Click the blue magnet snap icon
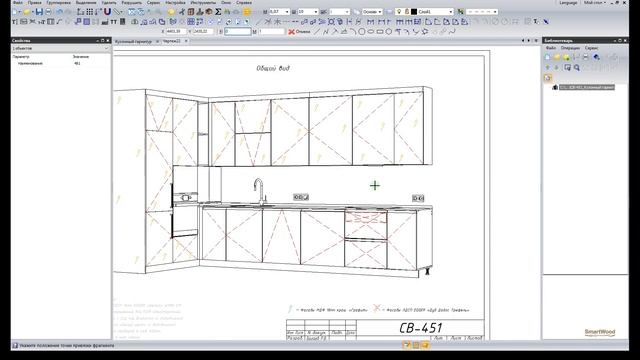 coord(107,12)
